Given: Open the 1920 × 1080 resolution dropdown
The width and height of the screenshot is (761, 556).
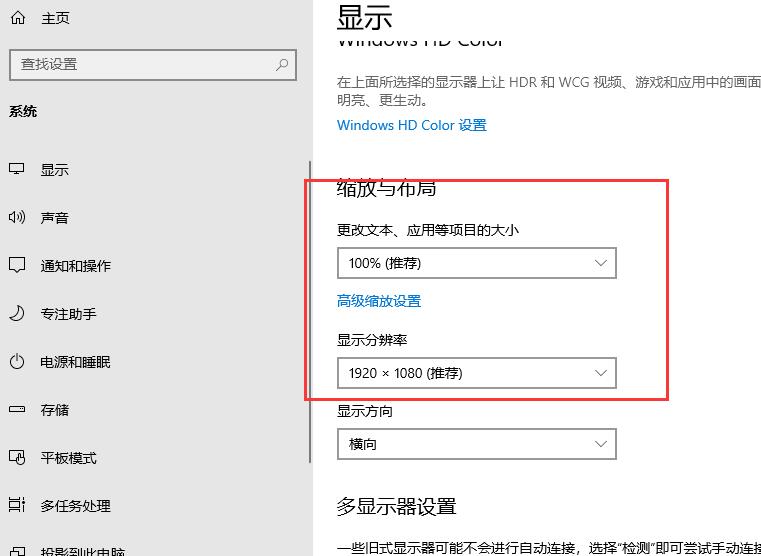Looking at the screenshot, I should 477,373.
